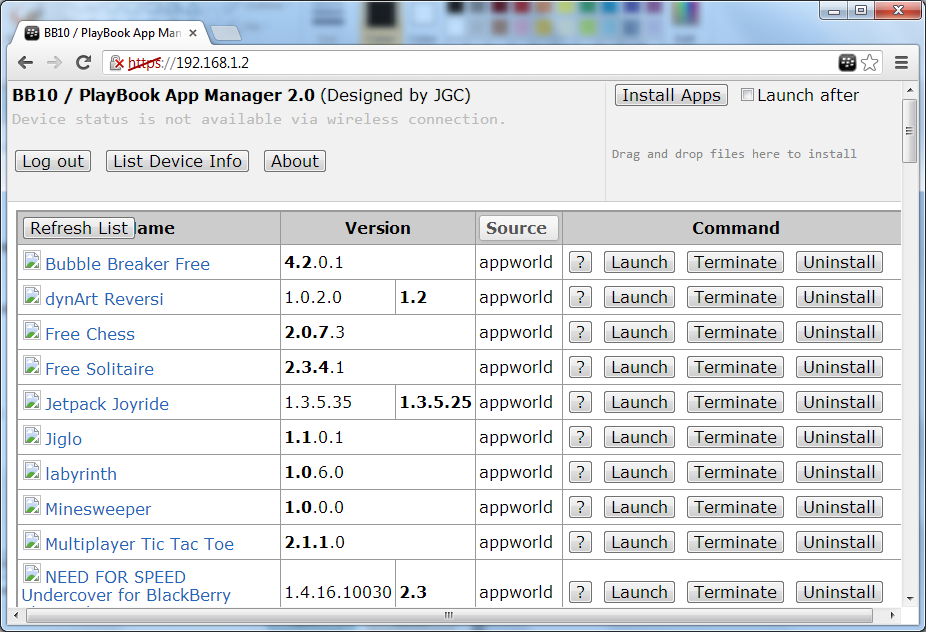Screen dimensions: 926x632
Task: Click the question mark button for Jetpack Joyride
Action: (581, 402)
